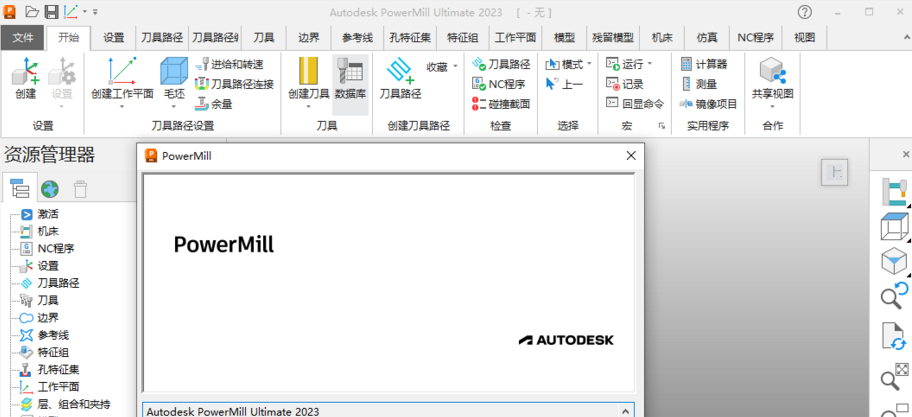Switch to the 机床 ribbon tab
Viewport: 912px width, 417px height.
[662, 38]
